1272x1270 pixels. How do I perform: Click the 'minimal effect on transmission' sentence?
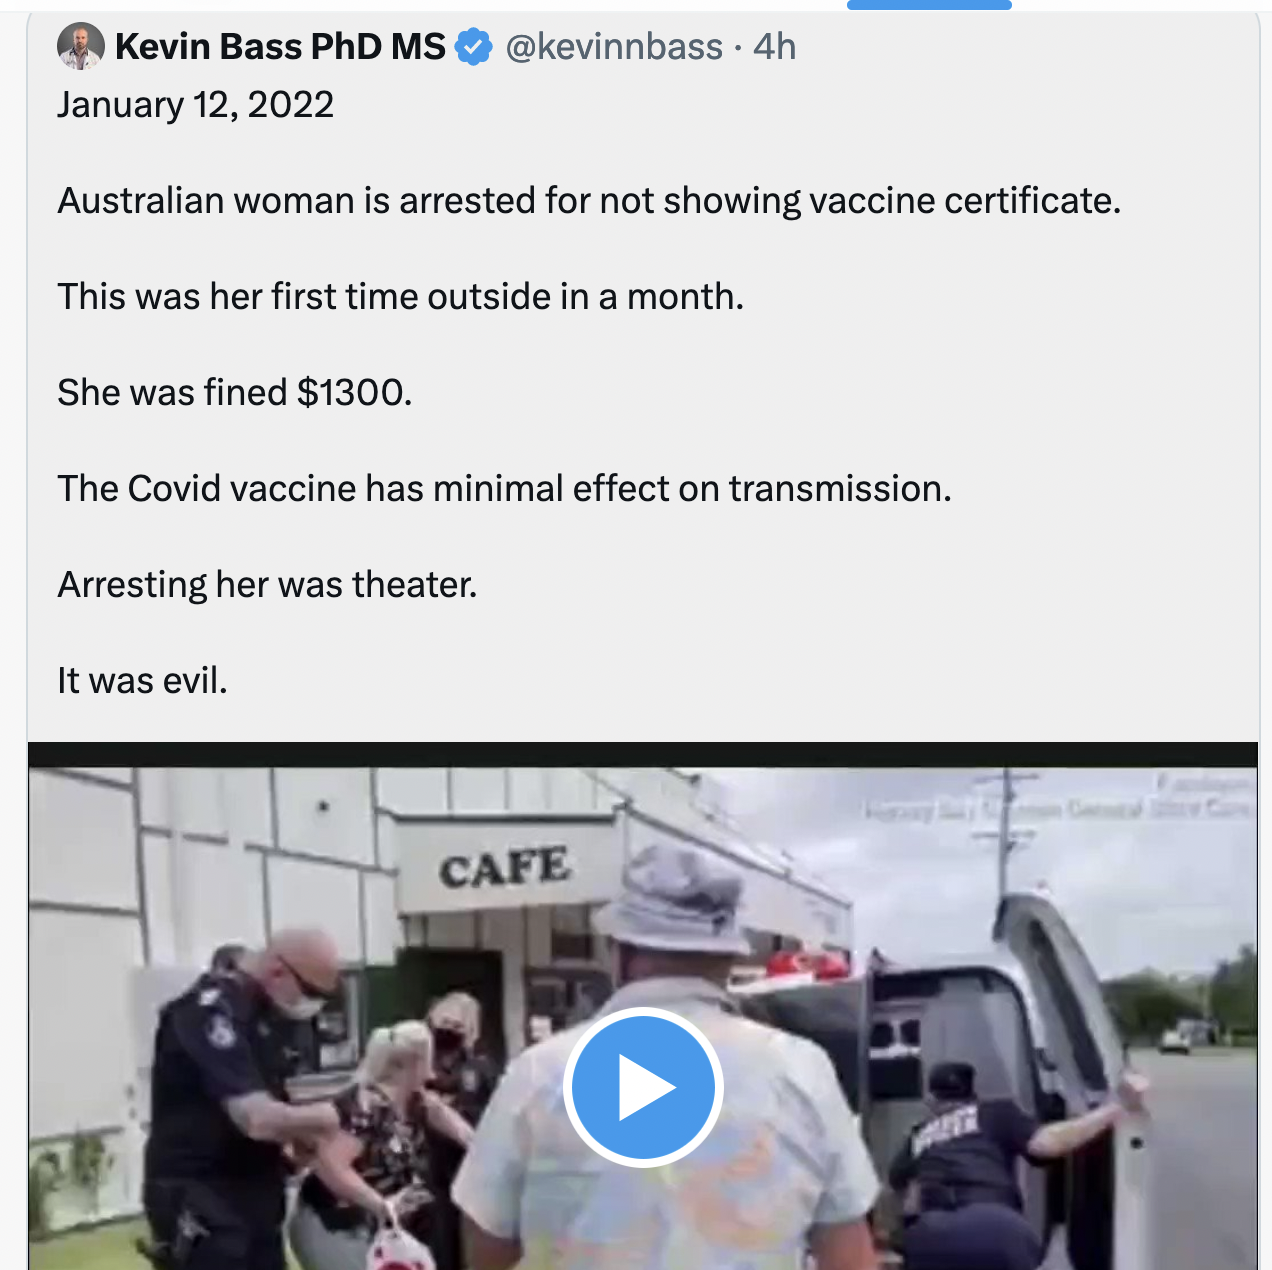(x=504, y=489)
